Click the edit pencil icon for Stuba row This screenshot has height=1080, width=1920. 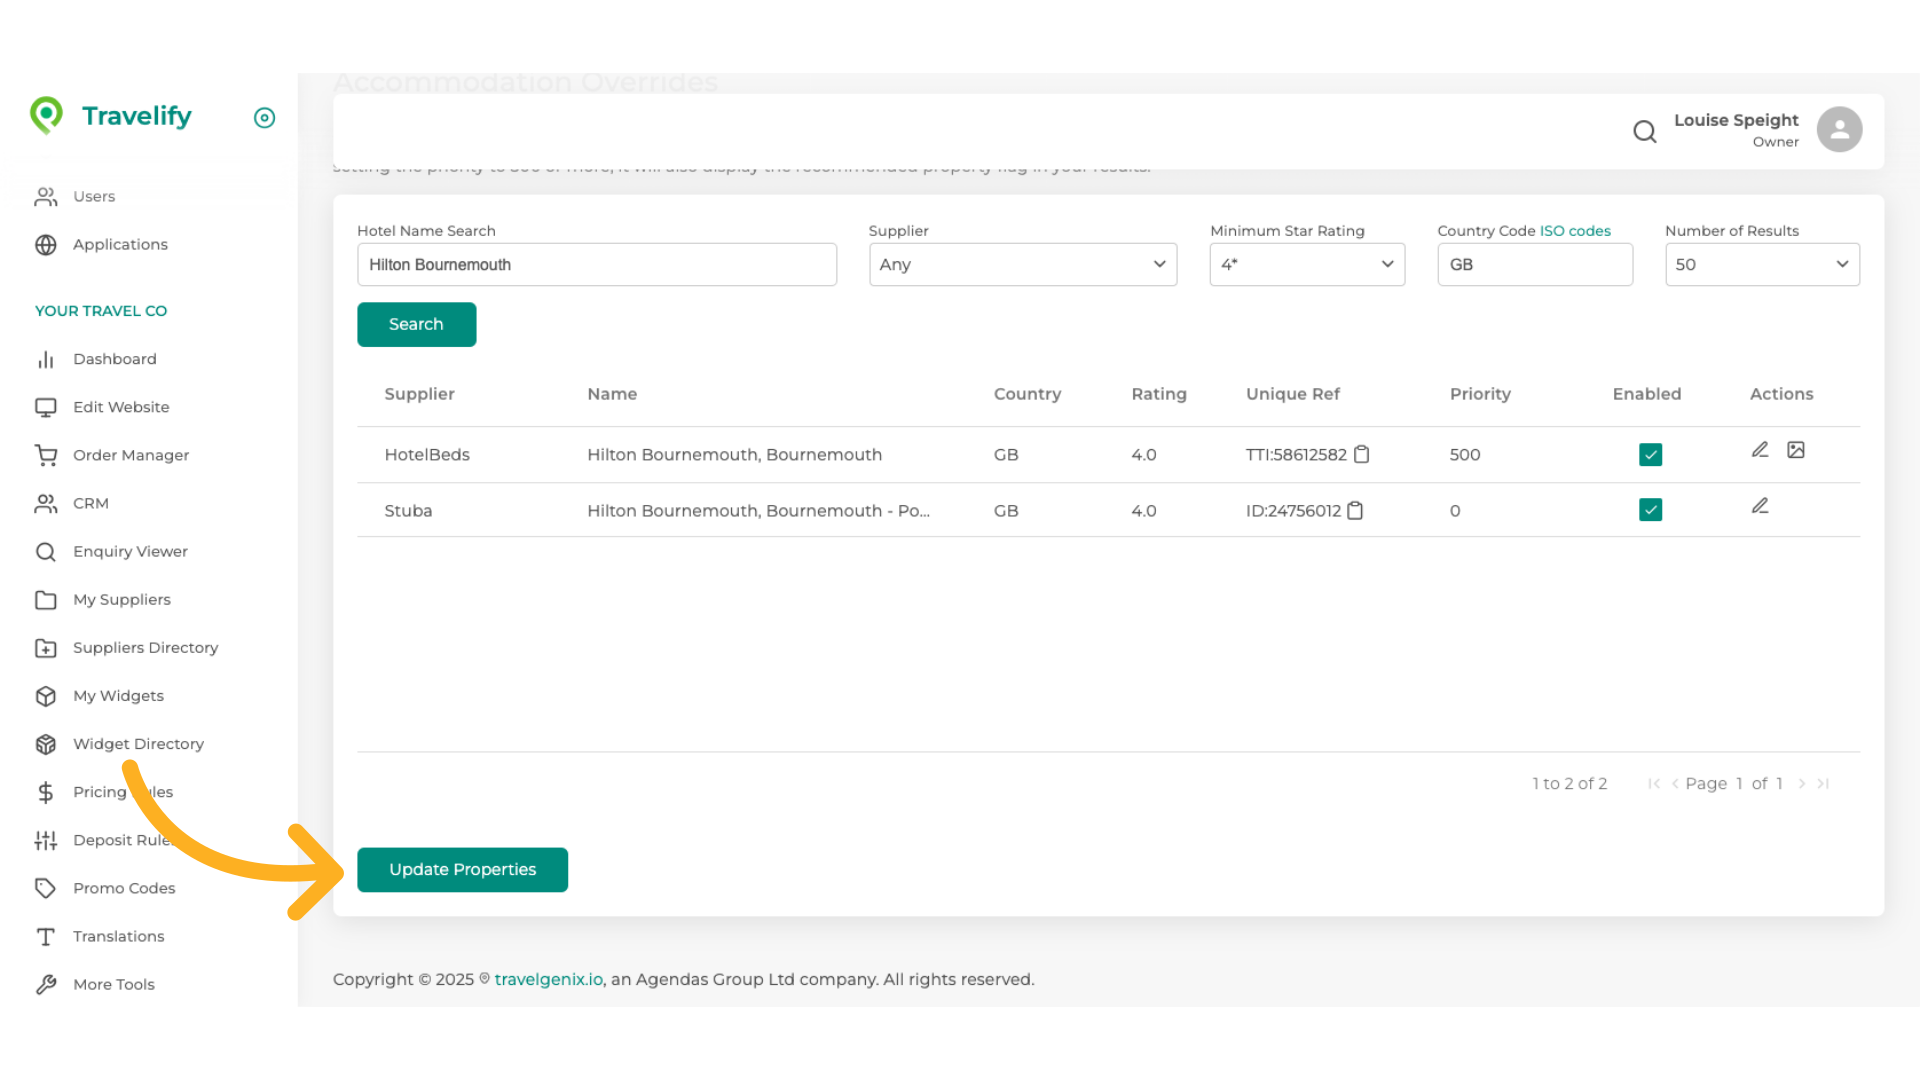coord(1760,506)
